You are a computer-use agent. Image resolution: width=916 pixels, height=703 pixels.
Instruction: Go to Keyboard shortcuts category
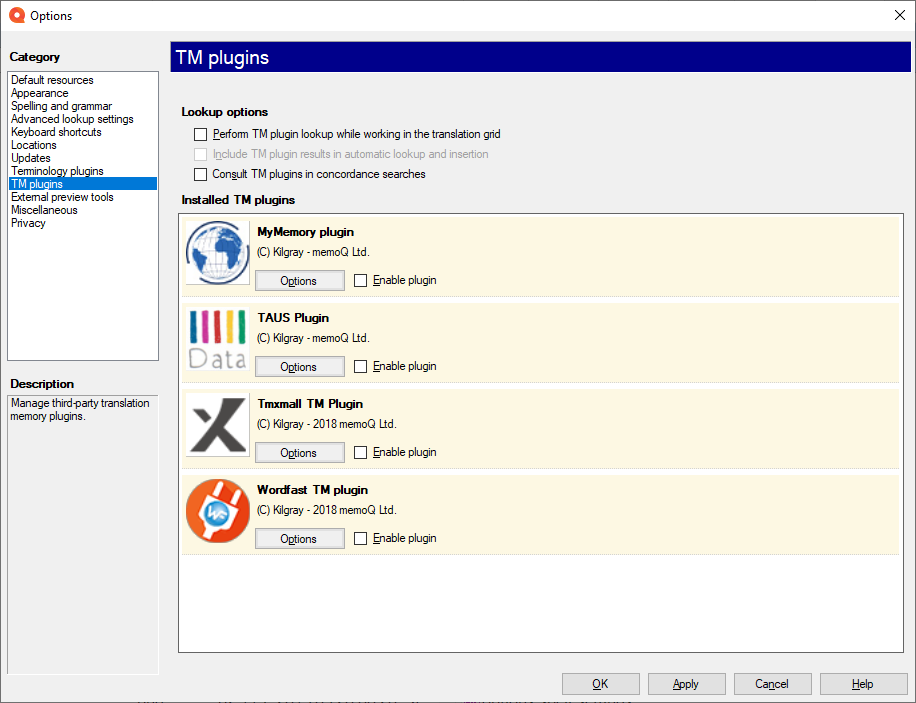[x=56, y=132]
